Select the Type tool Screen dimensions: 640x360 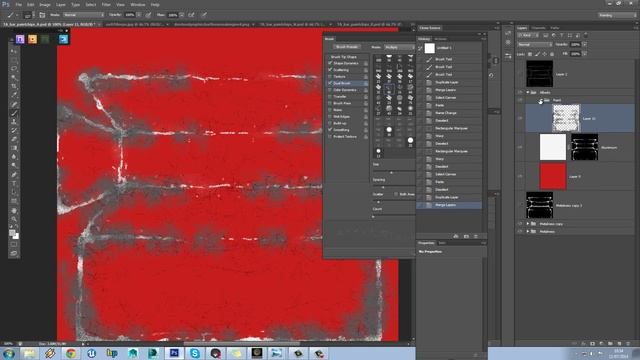coord(14,183)
